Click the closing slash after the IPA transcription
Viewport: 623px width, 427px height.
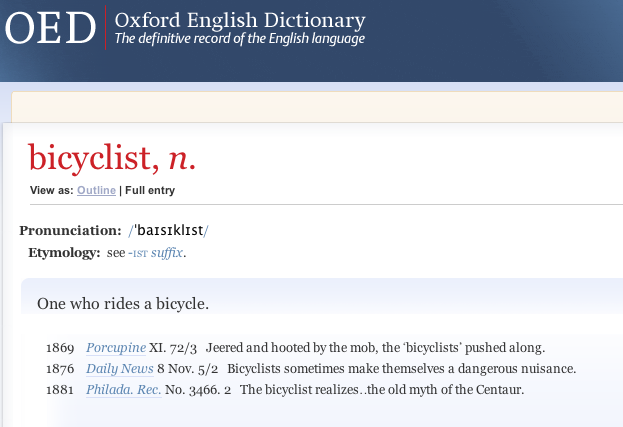click(x=206, y=230)
